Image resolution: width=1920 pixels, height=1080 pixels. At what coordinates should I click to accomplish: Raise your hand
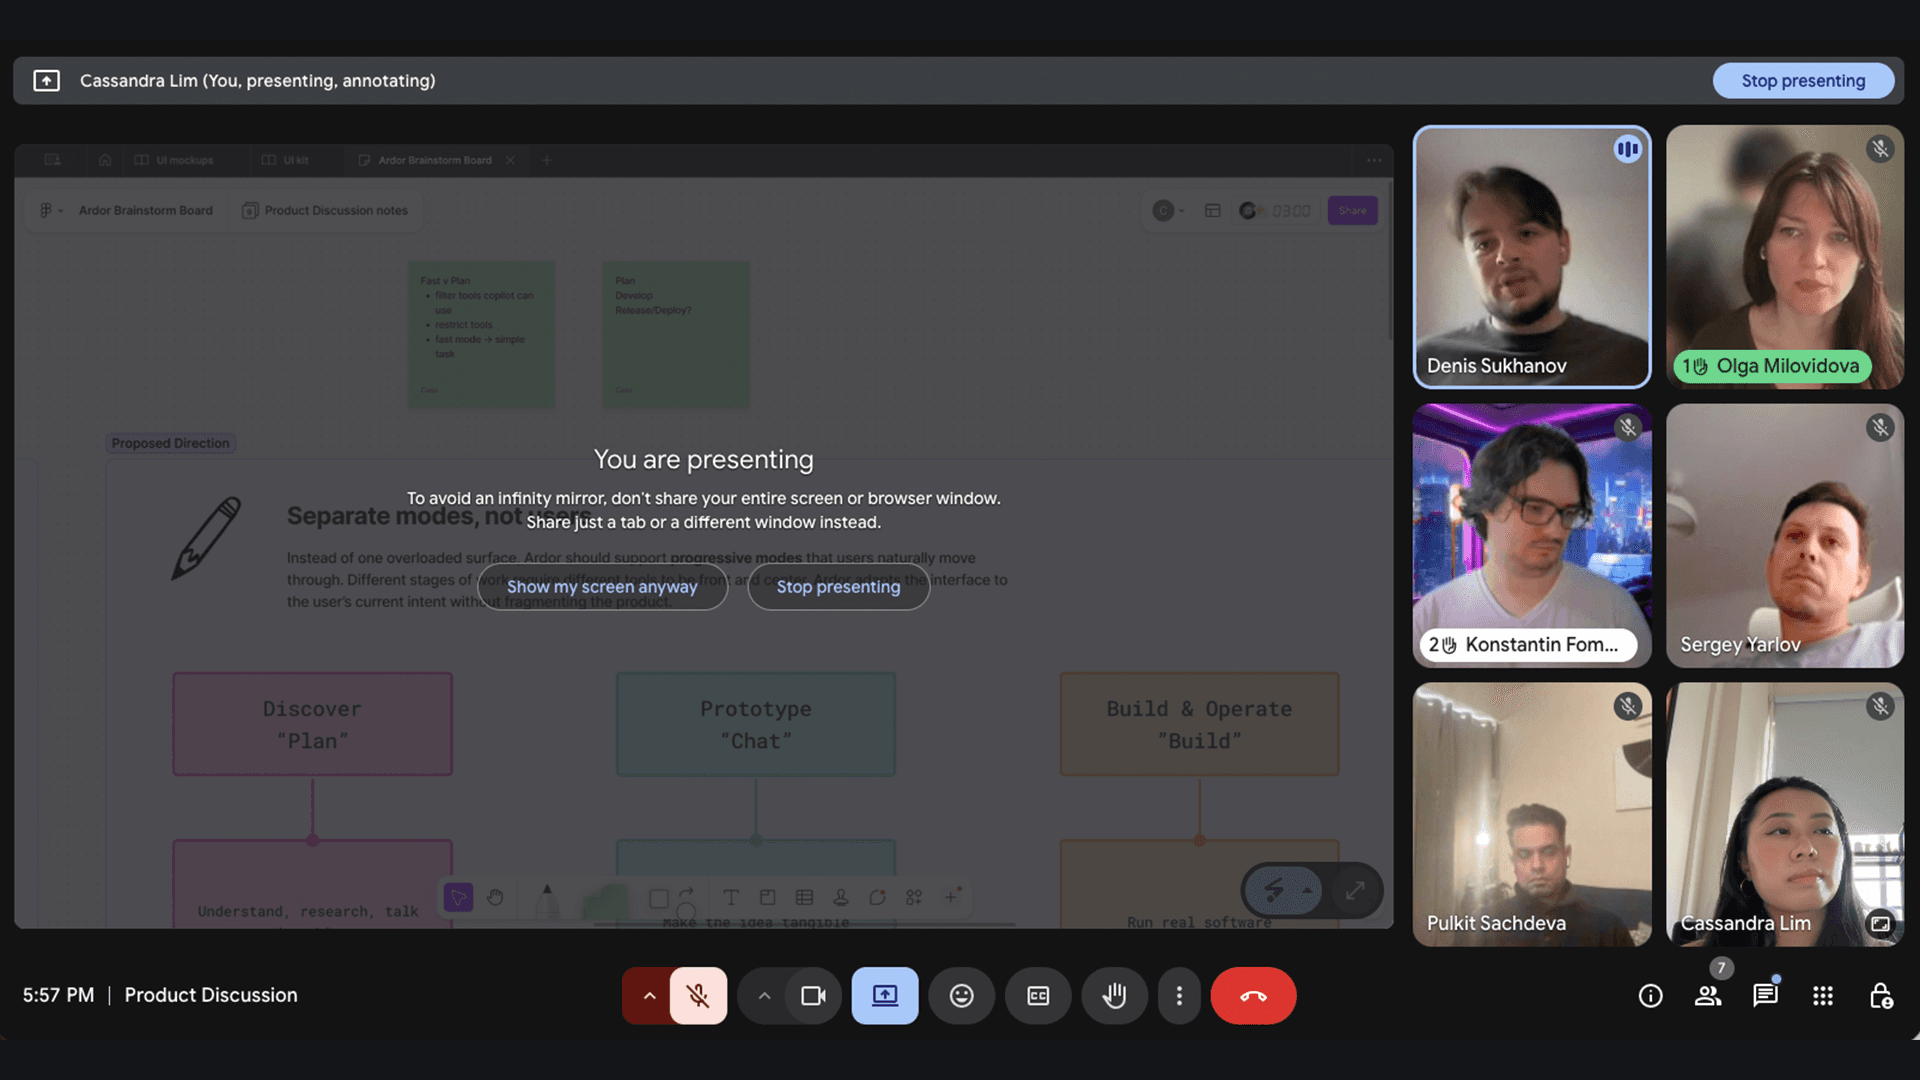[x=1114, y=995]
